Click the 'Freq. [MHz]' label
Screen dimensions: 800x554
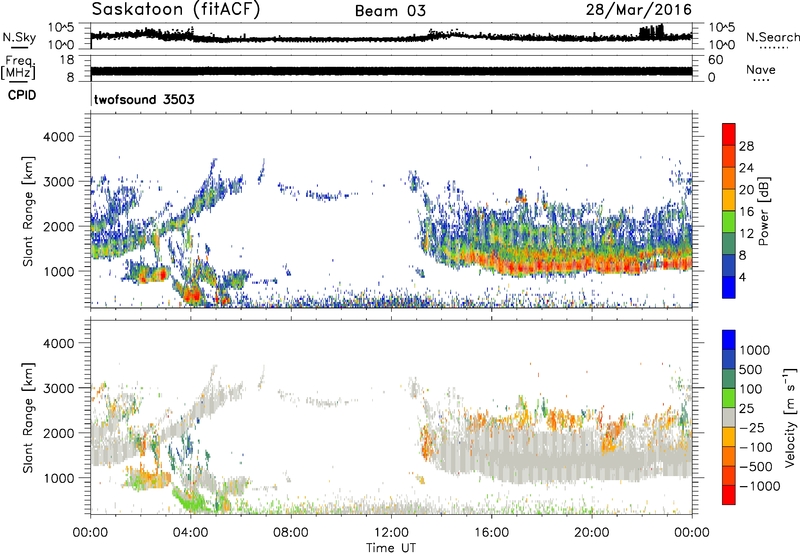tap(18, 68)
